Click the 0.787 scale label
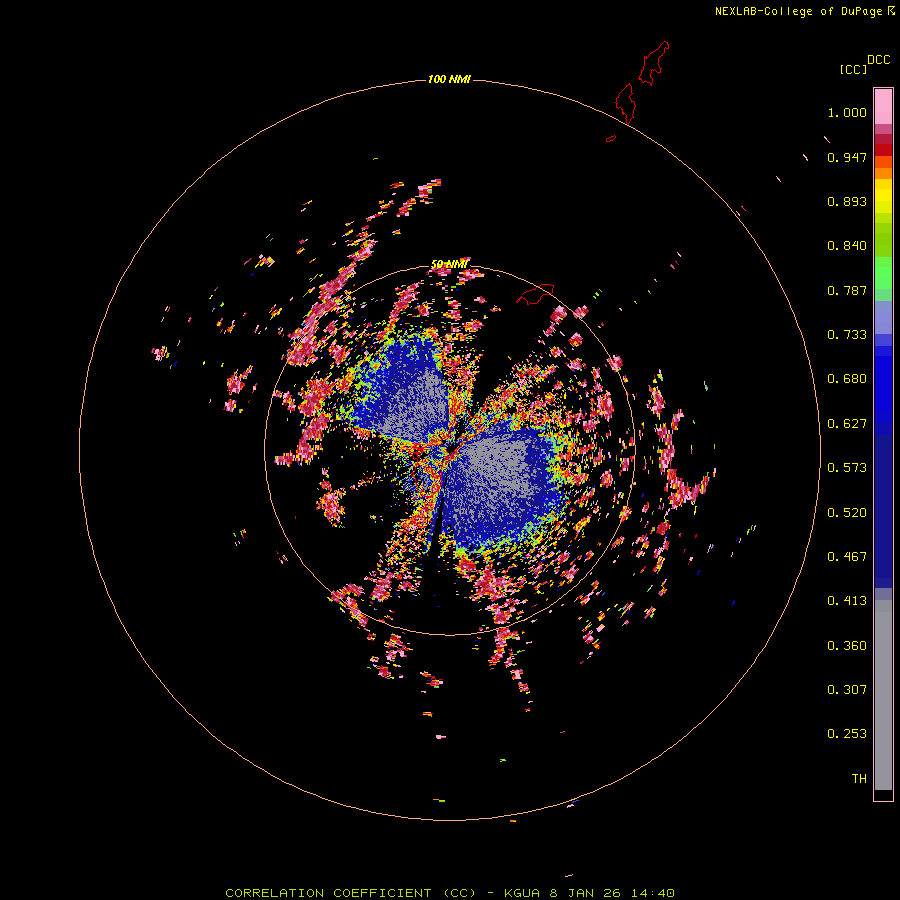Screen dimensions: 900x900 pos(847,290)
